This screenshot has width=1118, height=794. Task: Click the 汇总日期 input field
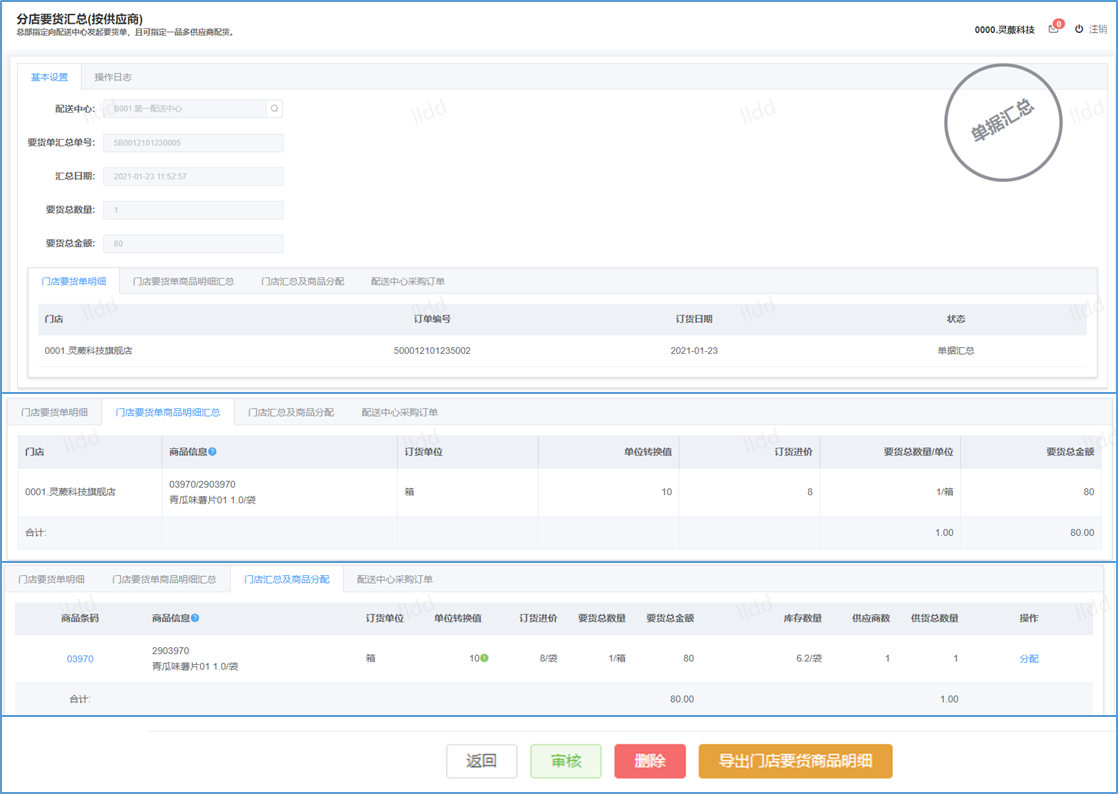point(193,176)
